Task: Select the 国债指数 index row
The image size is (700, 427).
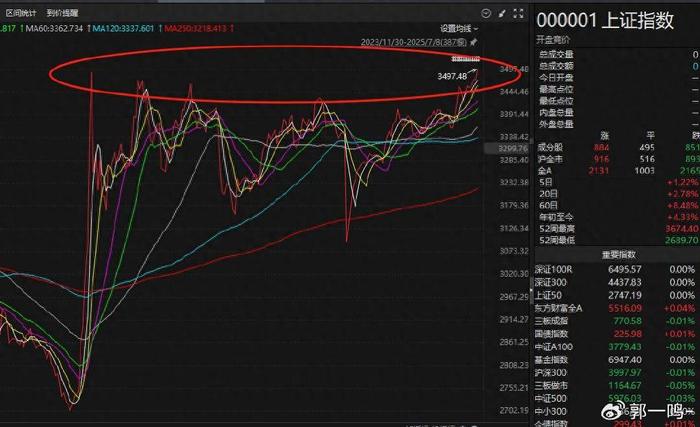Action: coord(616,334)
